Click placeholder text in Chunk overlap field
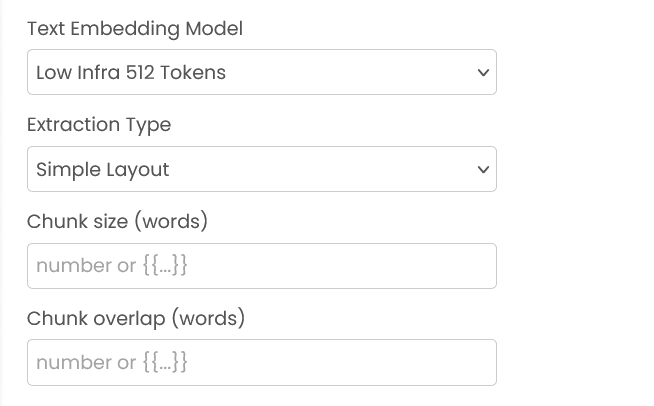The width and height of the screenshot is (654, 406). pos(112,362)
